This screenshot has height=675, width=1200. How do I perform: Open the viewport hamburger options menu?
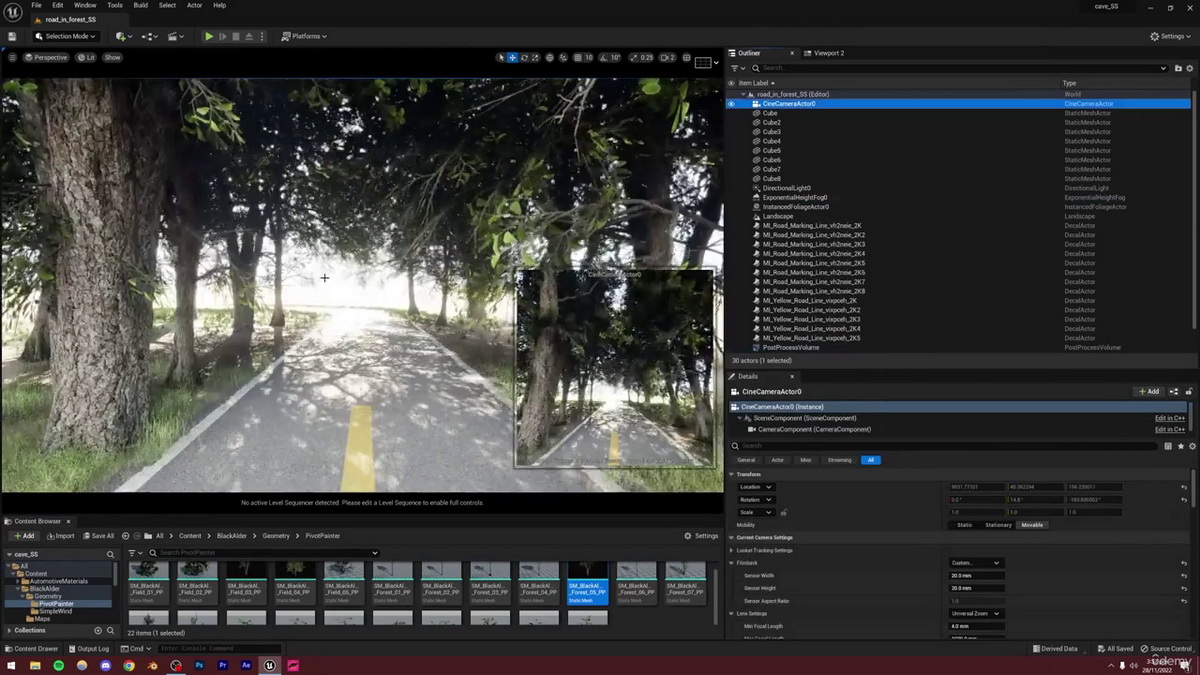click(13, 57)
